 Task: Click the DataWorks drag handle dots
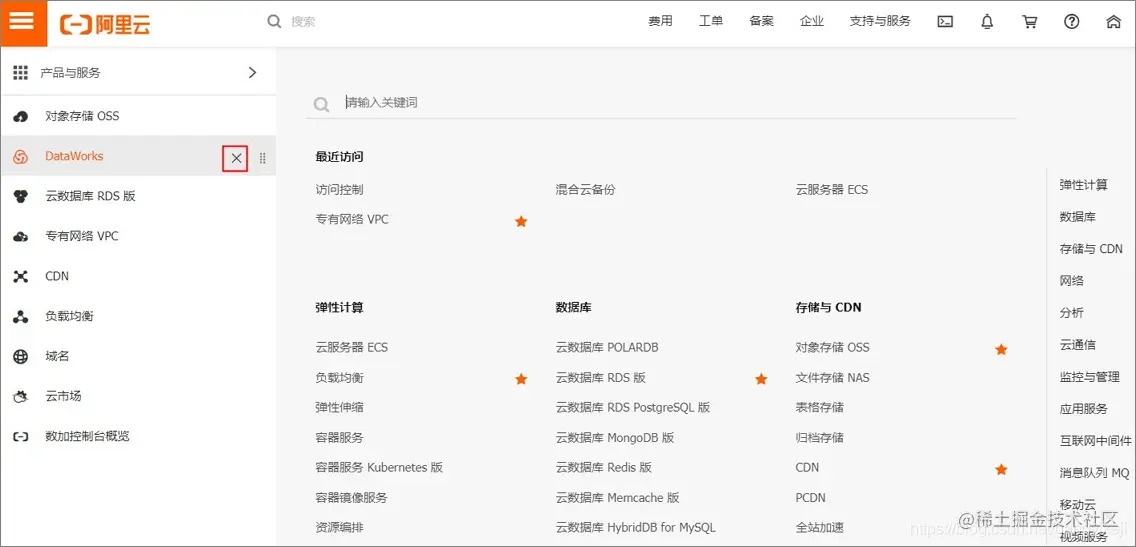tap(262, 158)
